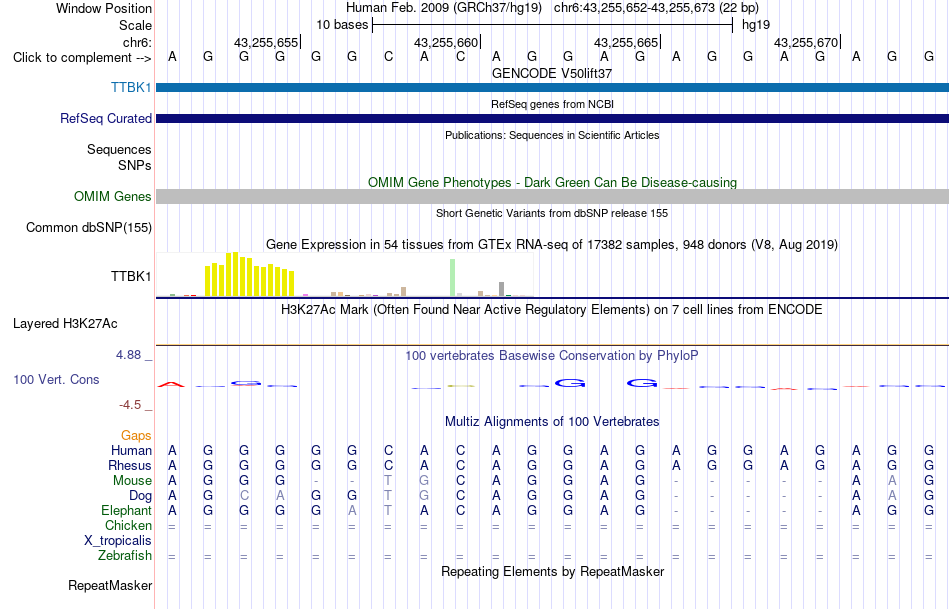
Task: Click 'Click to complement -->' label
Action: (82, 58)
